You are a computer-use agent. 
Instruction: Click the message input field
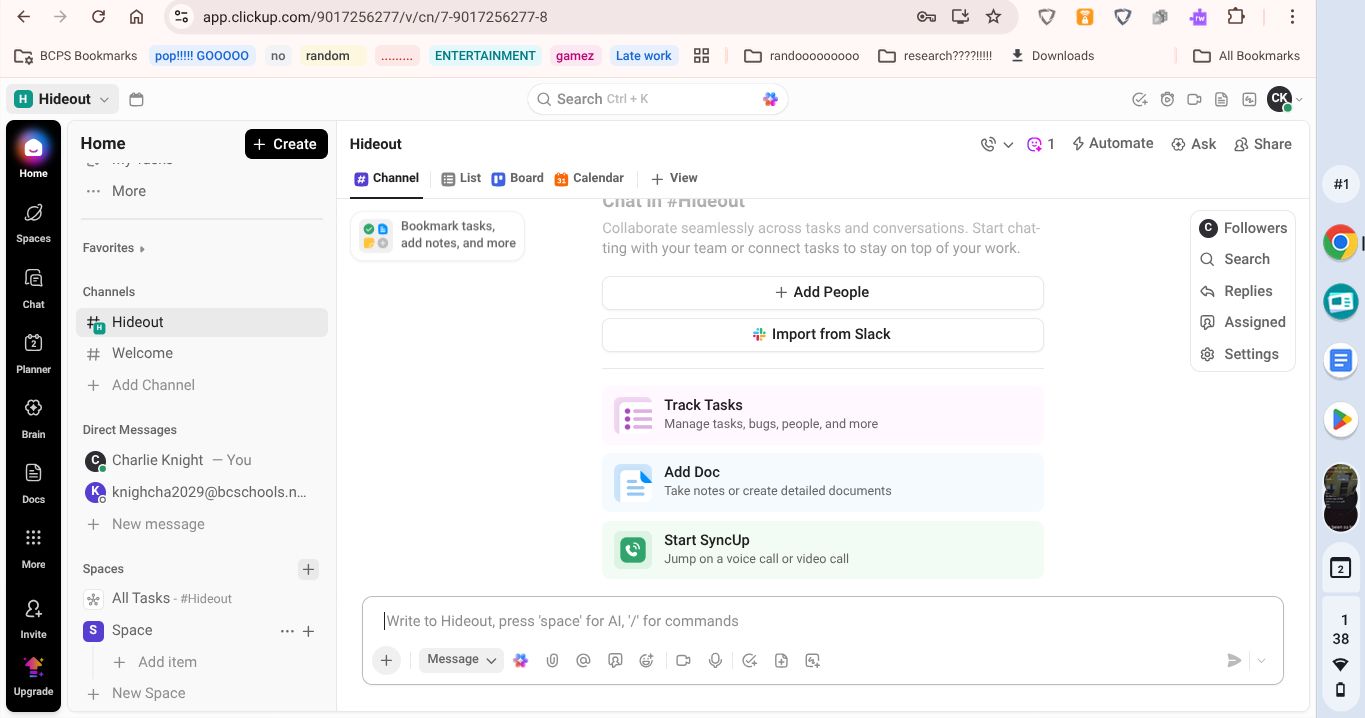(800, 621)
